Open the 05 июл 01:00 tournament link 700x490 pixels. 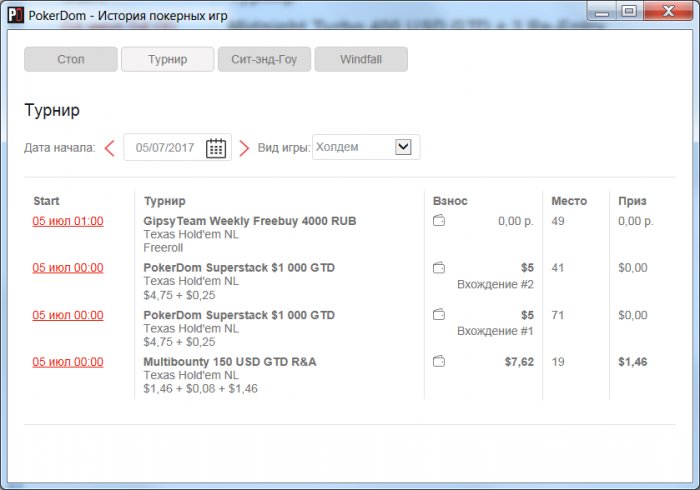tap(68, 221)
